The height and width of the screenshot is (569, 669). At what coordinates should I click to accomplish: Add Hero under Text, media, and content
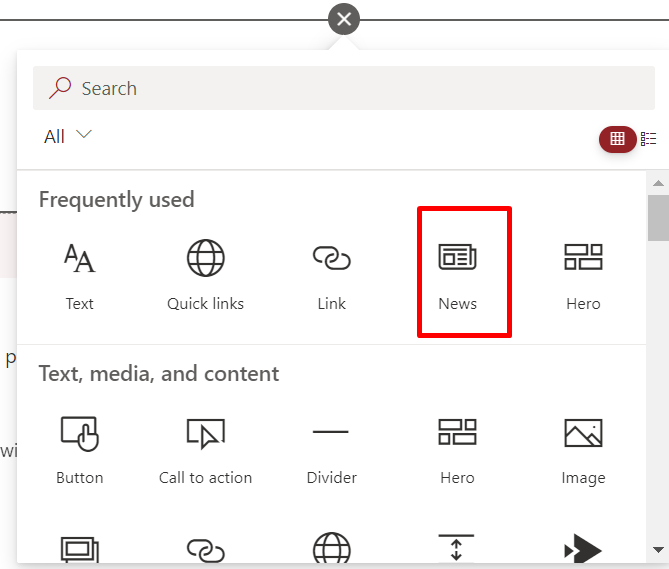tap(457, 450)
